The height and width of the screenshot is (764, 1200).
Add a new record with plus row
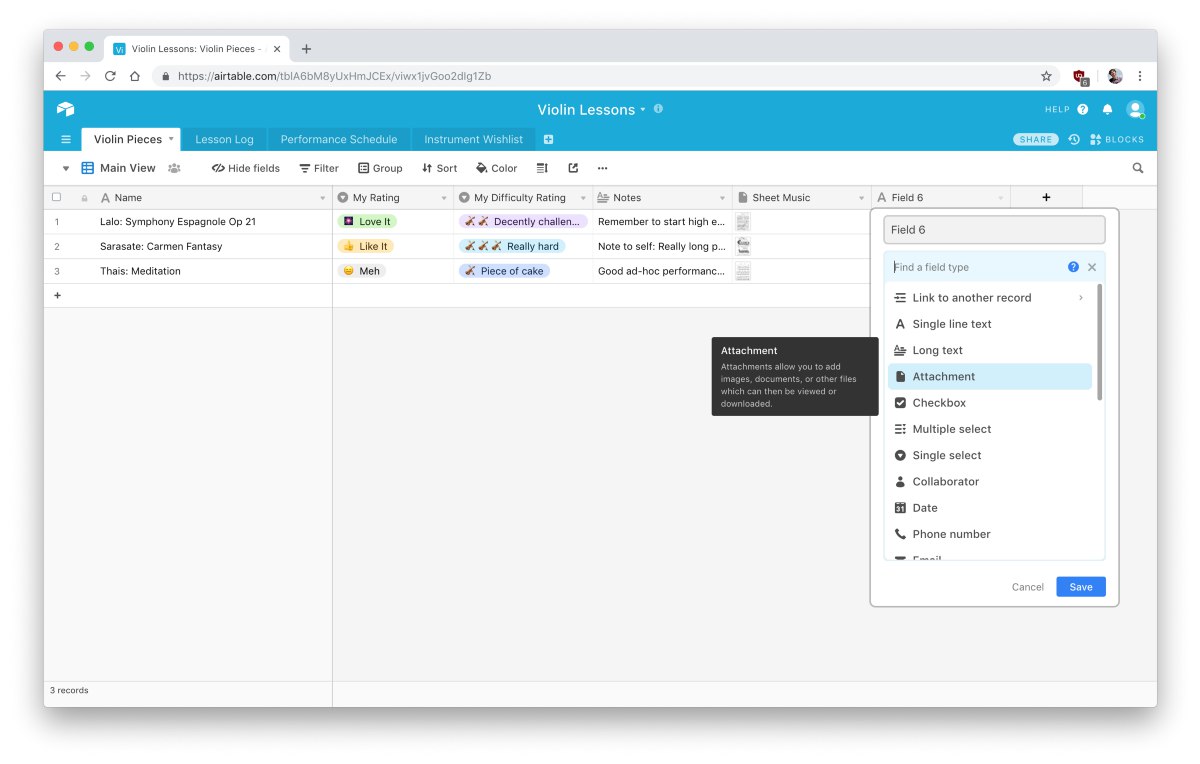coord(57,295)
